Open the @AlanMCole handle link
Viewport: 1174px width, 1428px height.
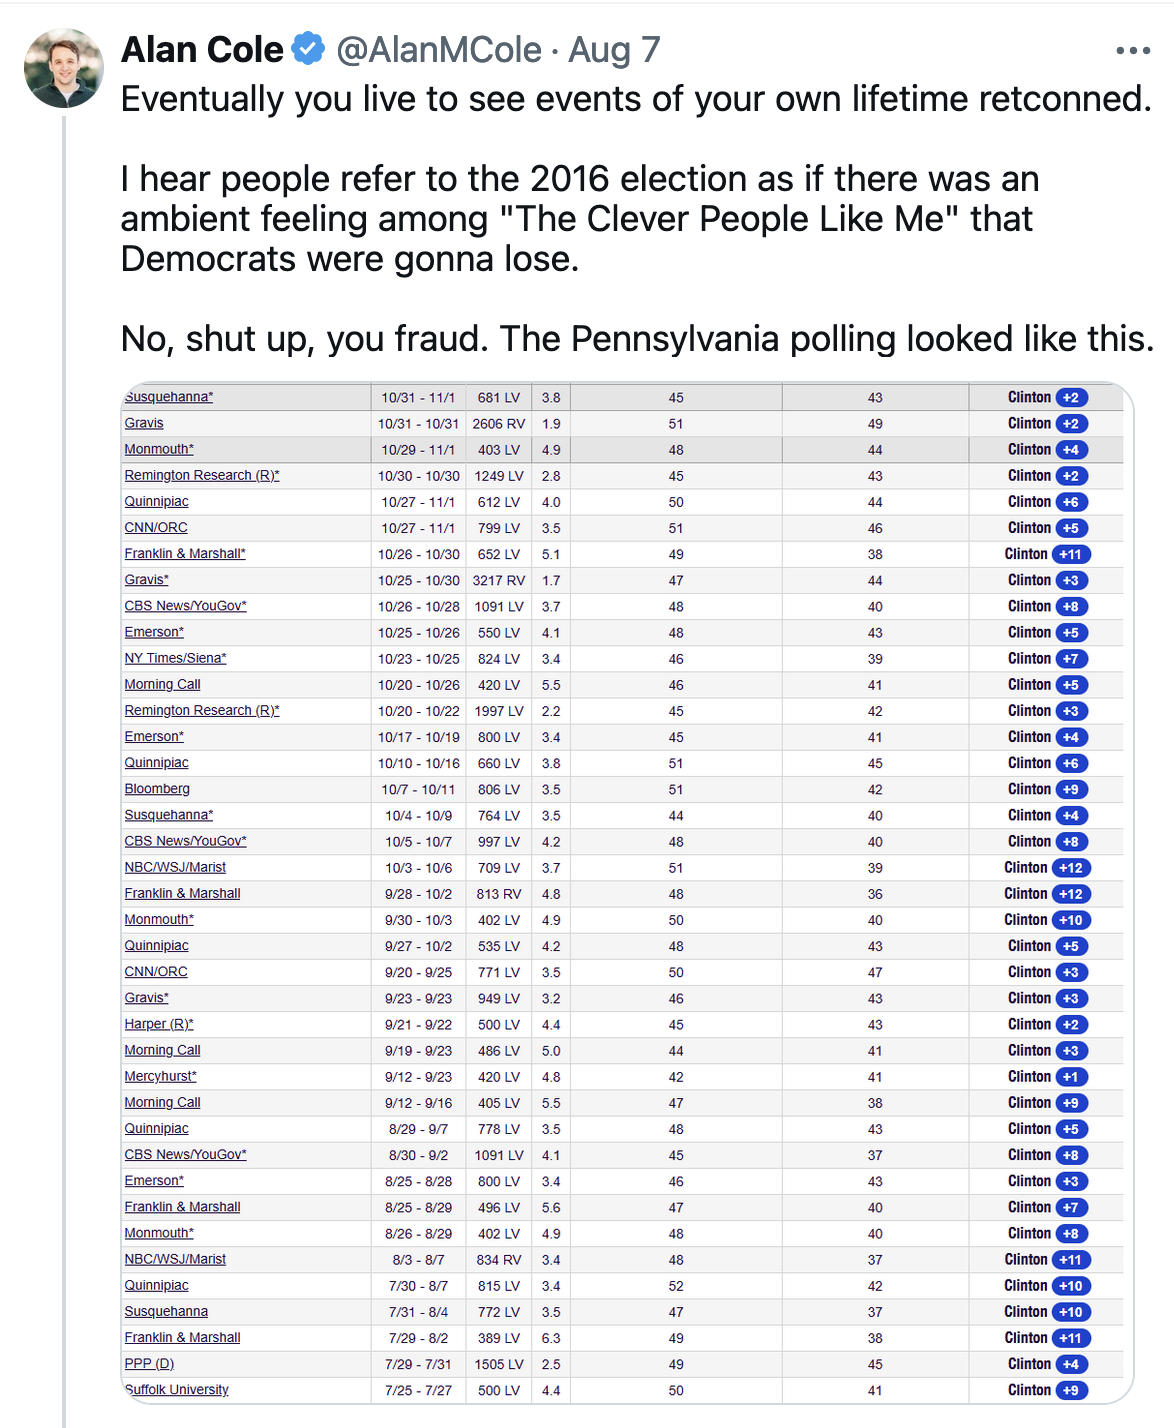coord(439,49)
